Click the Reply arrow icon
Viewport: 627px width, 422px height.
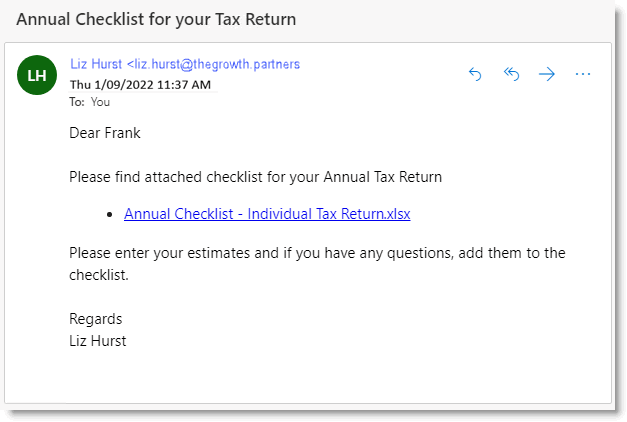[475, 74]
